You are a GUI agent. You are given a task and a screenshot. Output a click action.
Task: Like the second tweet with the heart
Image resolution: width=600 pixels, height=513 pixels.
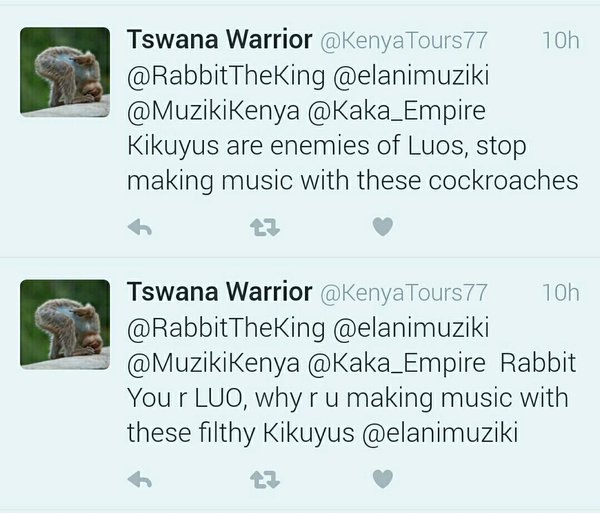tap(382, 480)
